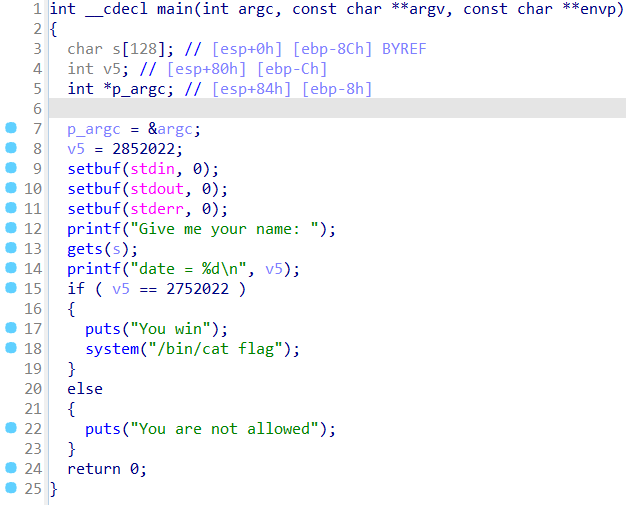The height and width of the screenshot is (505, 626).
Task: Click the __cdecl calling convention keyword
Action: 116,9
